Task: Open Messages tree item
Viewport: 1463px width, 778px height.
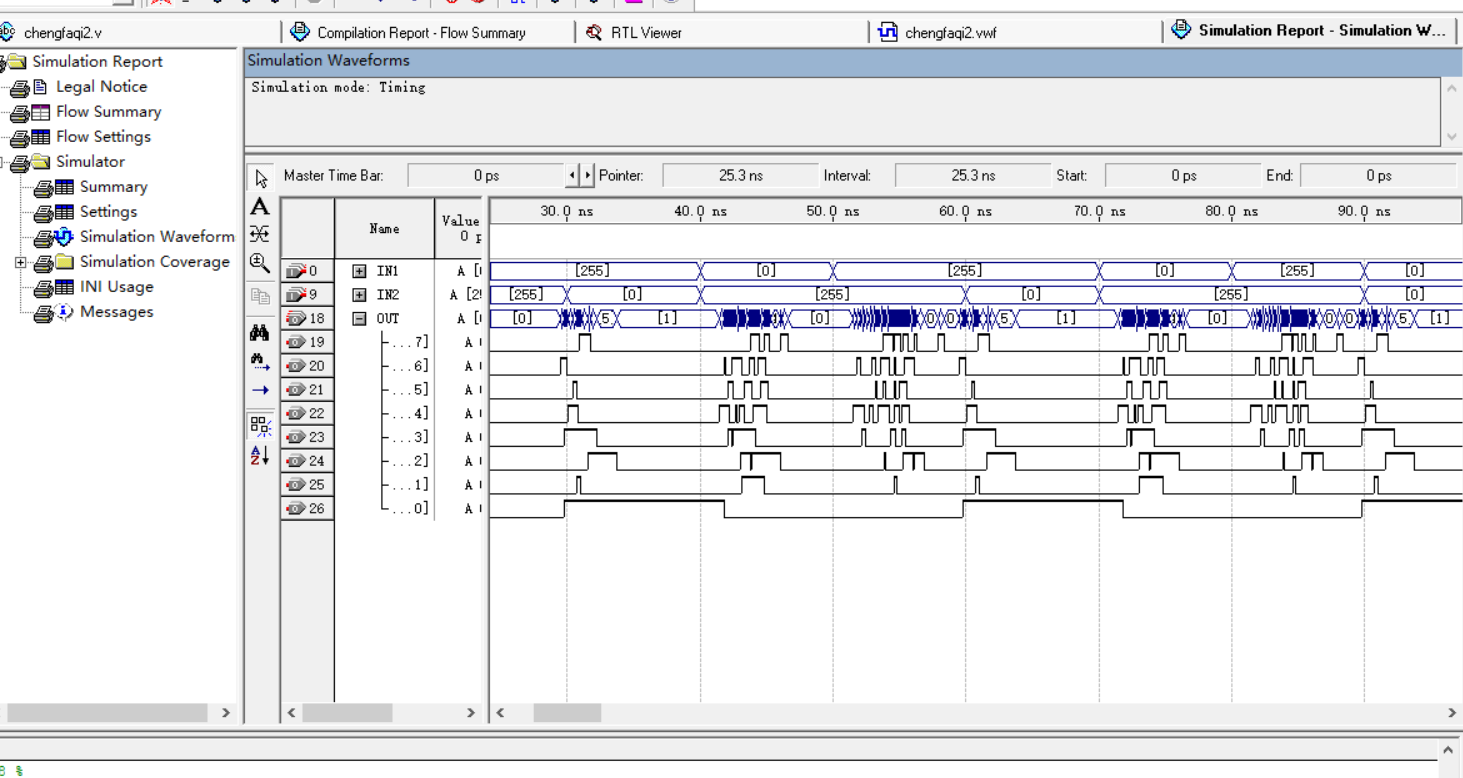Action: click(x=116, y=312)
